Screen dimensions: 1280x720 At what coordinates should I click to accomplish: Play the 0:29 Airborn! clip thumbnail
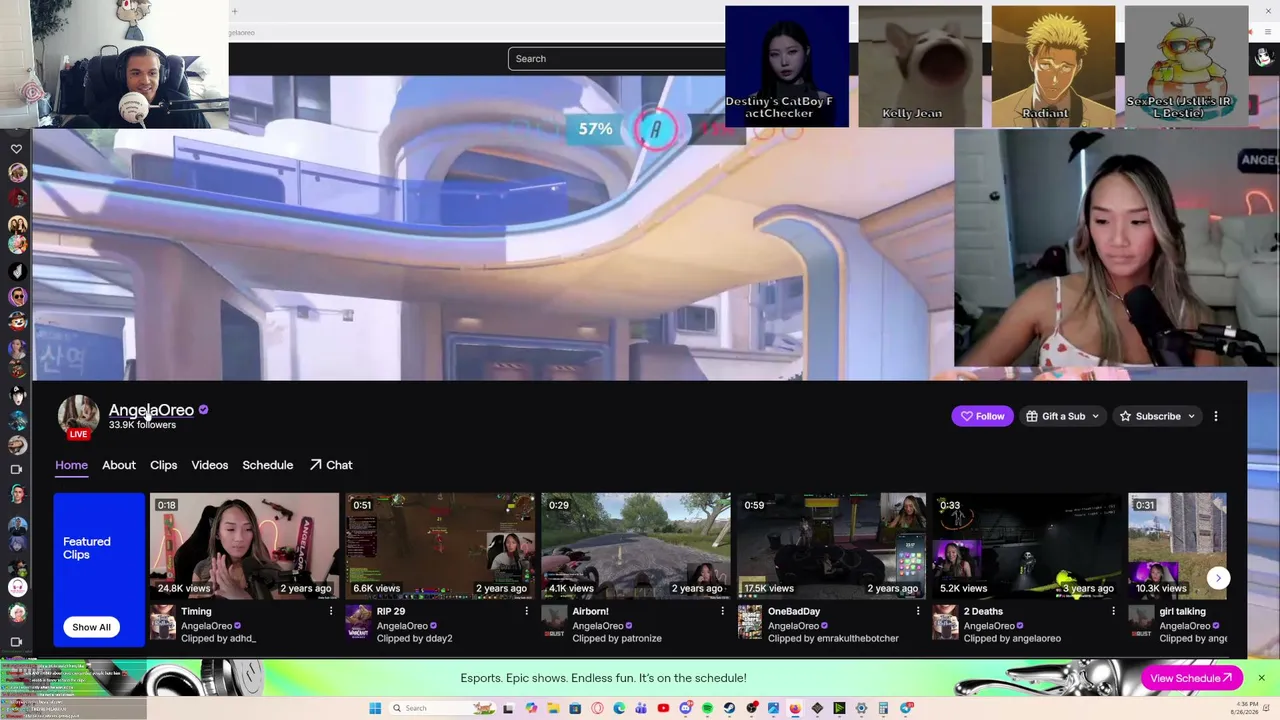click(x=636, y=546)
